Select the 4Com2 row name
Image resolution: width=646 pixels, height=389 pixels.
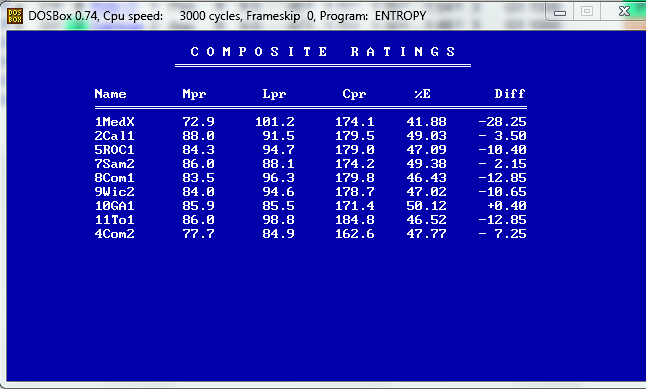pos(115,234)
